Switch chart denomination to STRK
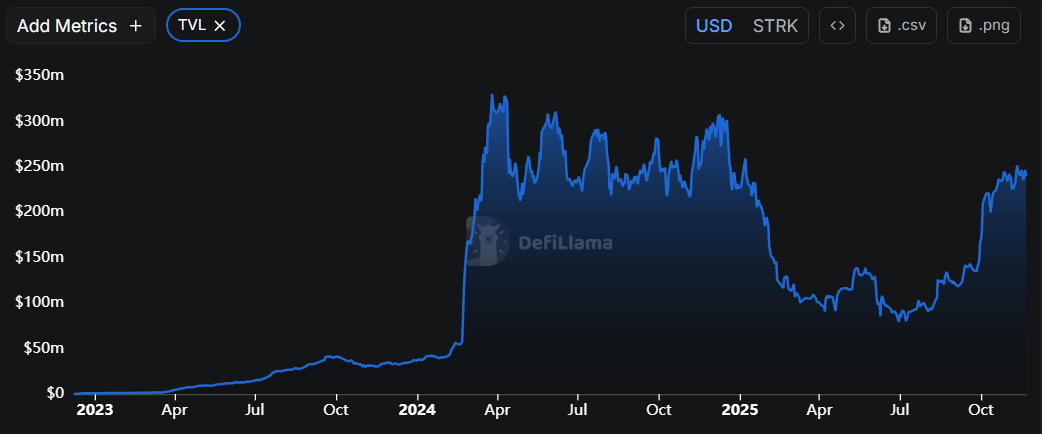Screen dimensions: 1042x434 [775, 26]
